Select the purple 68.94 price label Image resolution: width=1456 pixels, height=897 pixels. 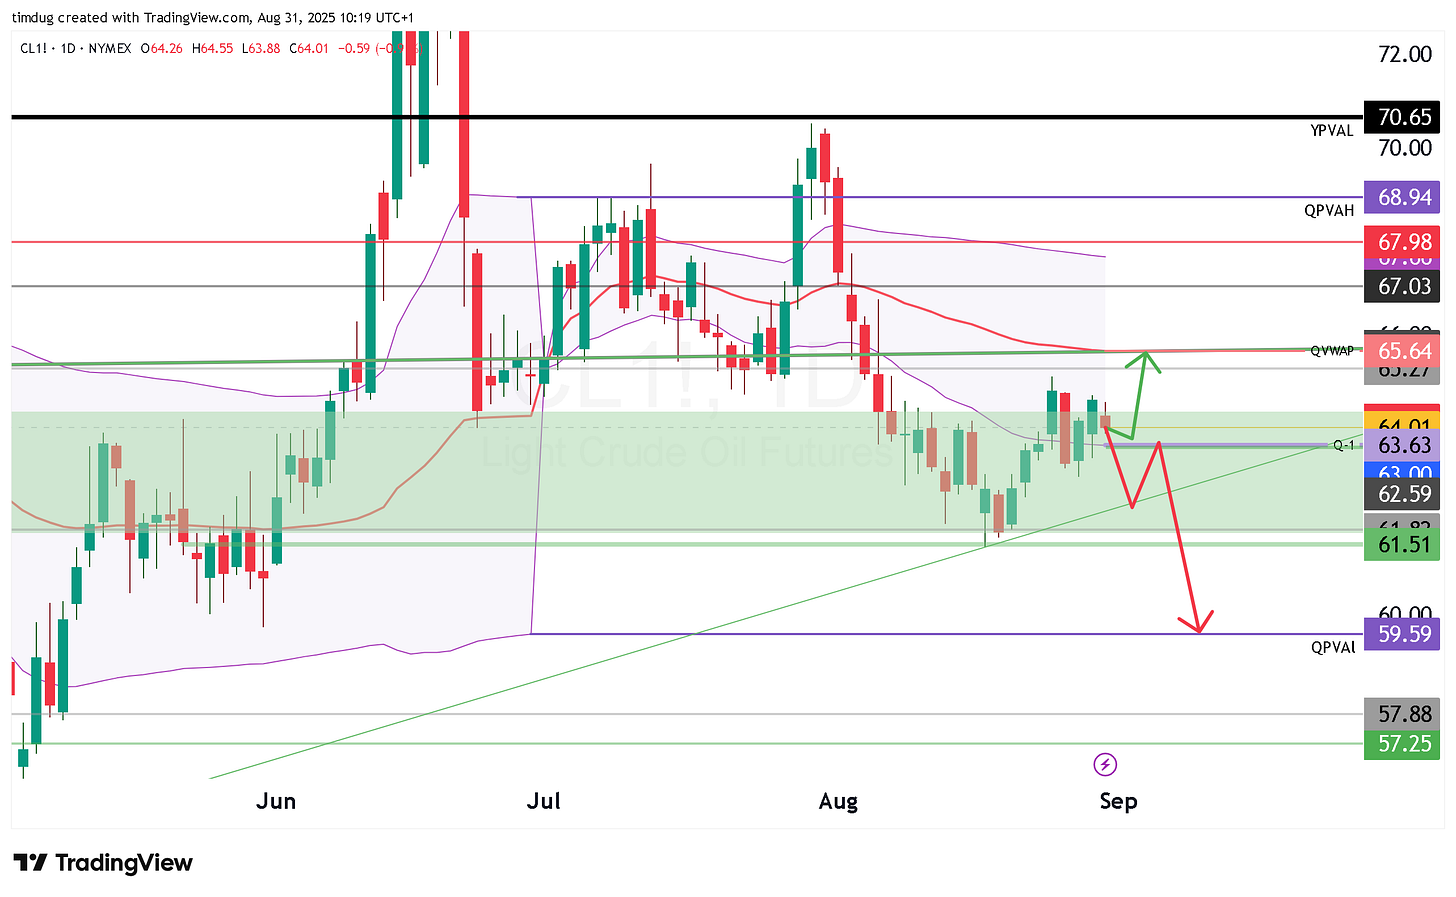(1404, 197)
